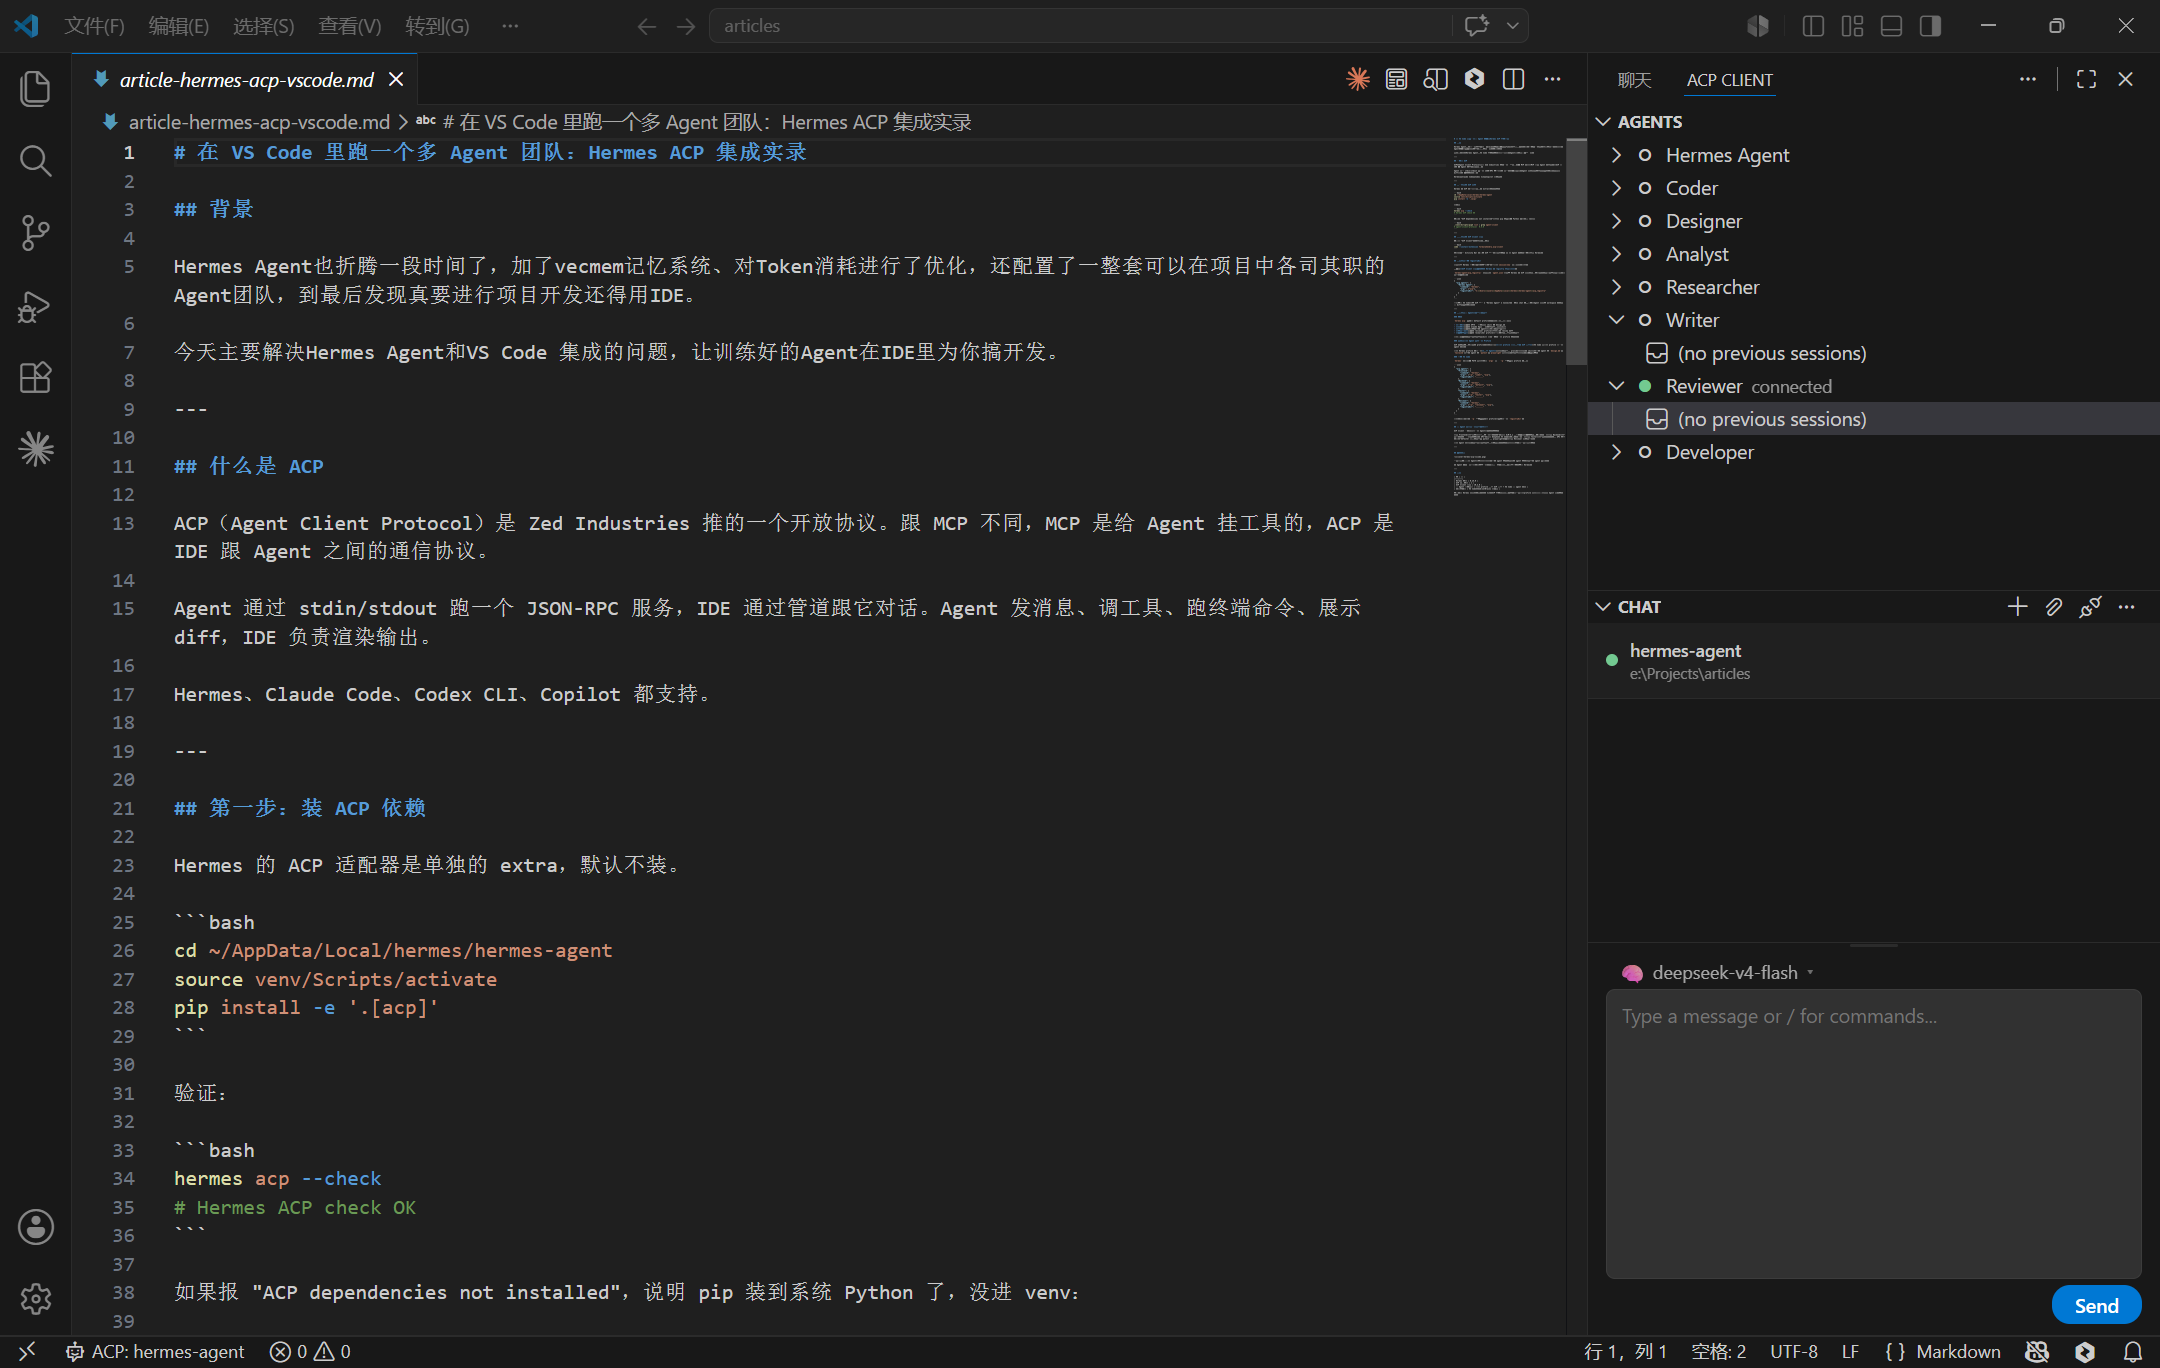
Task: Toggle the secondary side bar layout button
Action: point(1930,26)
